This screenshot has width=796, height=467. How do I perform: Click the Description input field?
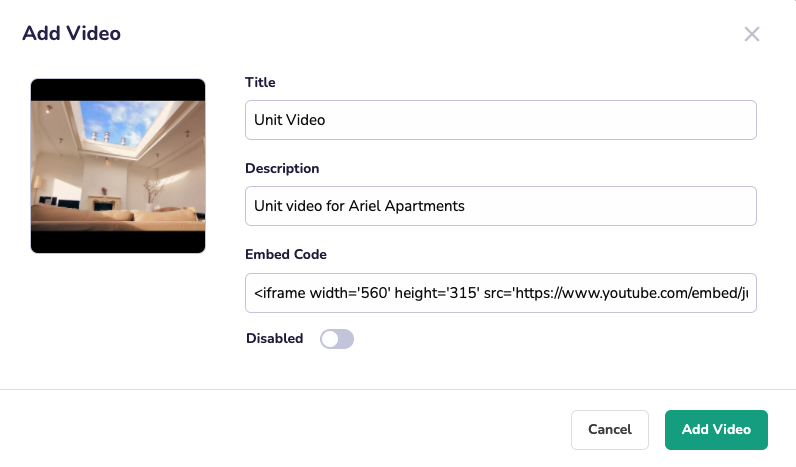pos(501,206)
